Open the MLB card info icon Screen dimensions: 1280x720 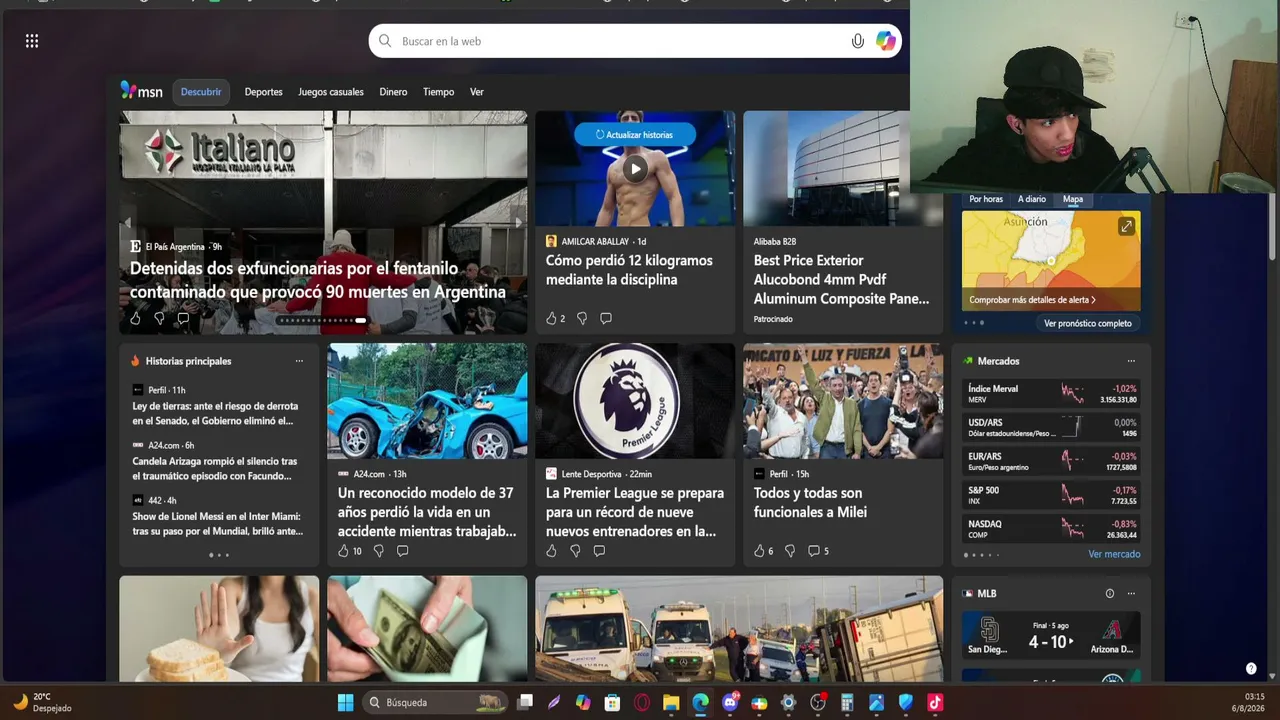click(1109, 593)
